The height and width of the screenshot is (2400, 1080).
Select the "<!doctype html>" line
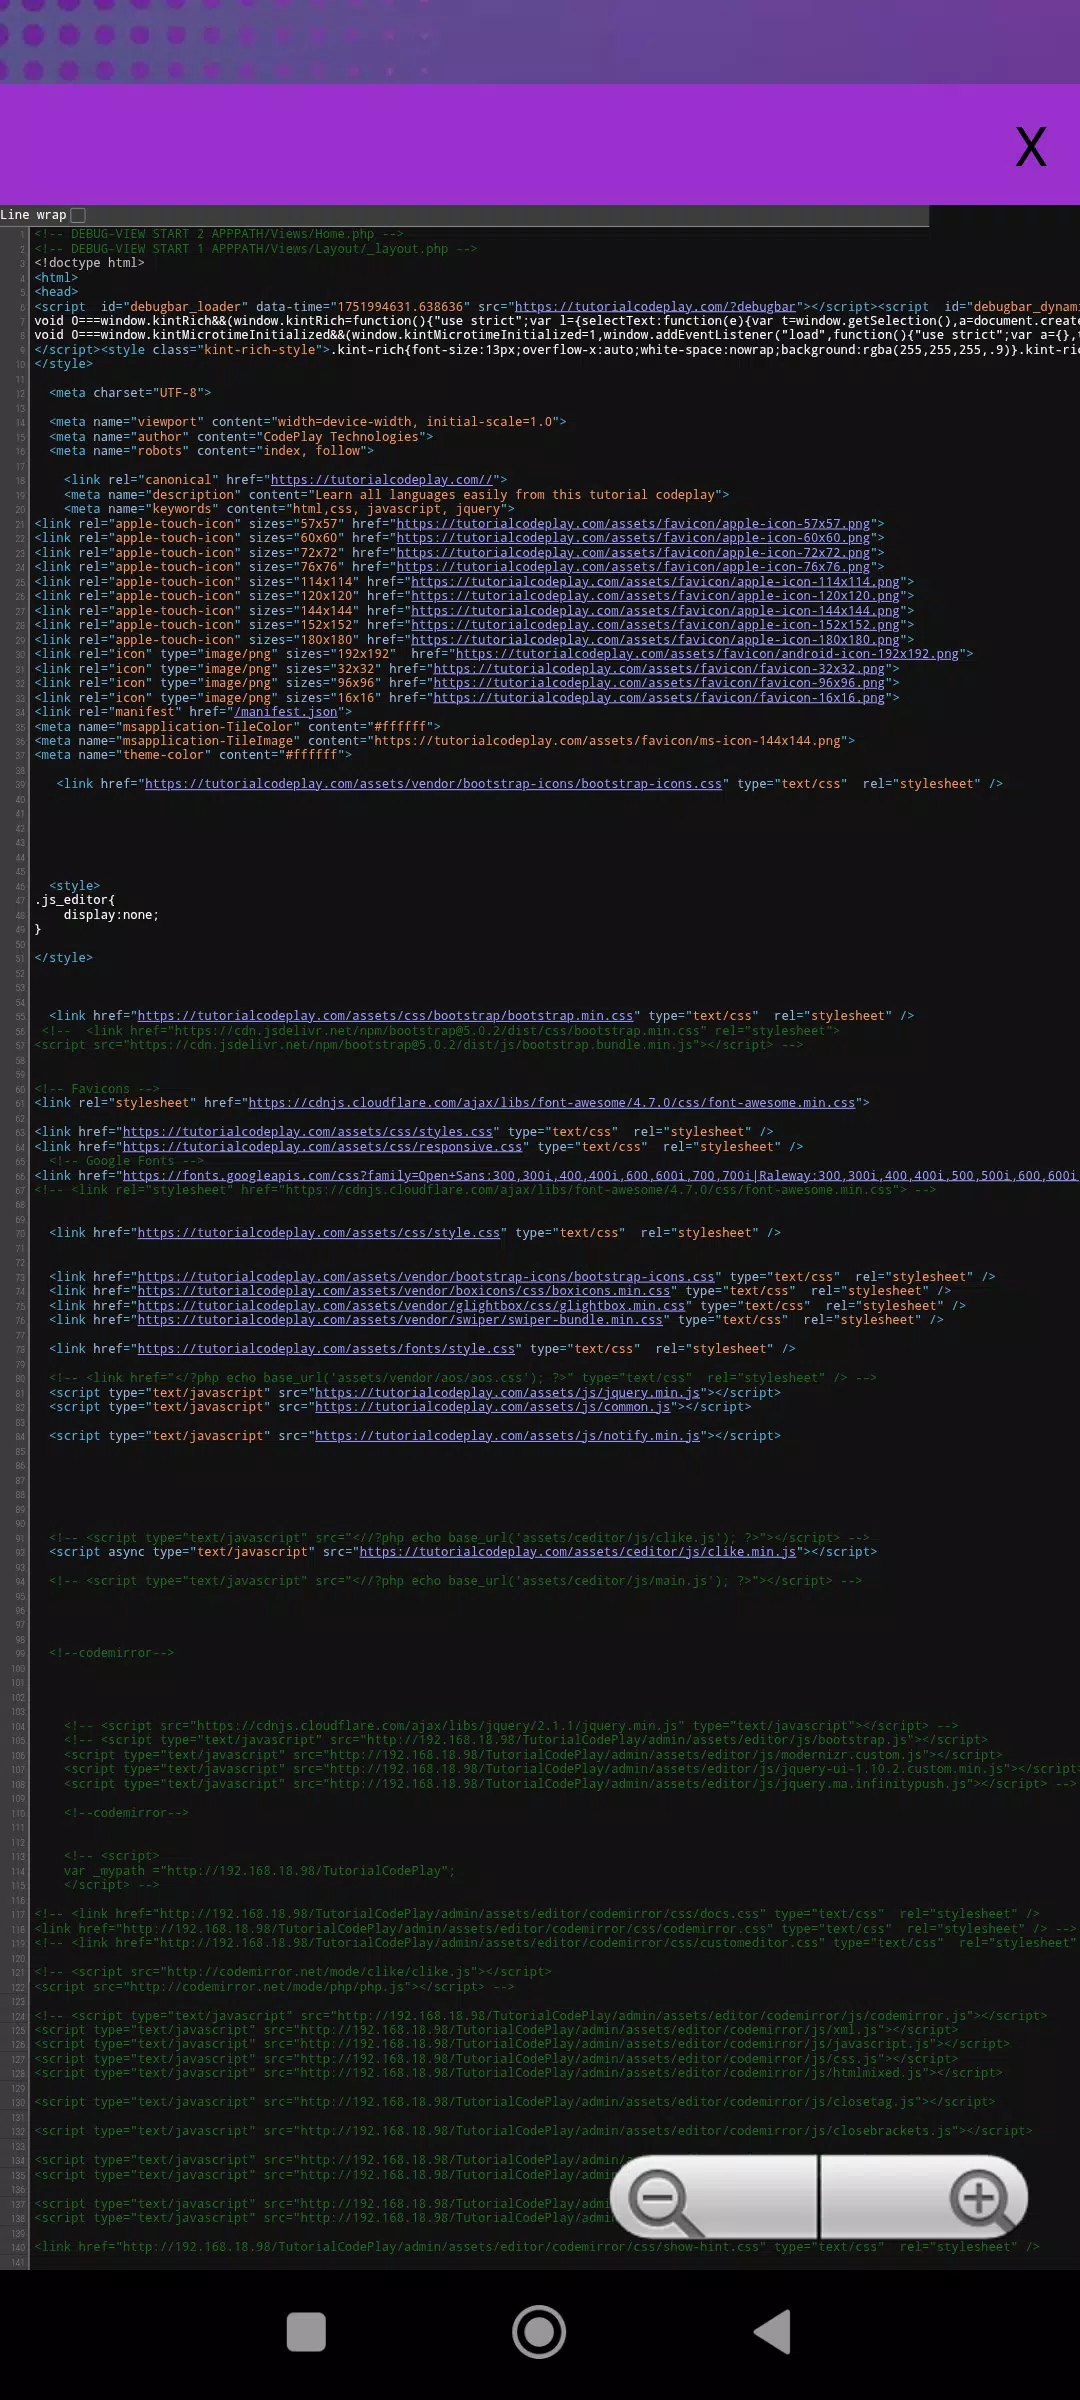click(x=89, y=263)
